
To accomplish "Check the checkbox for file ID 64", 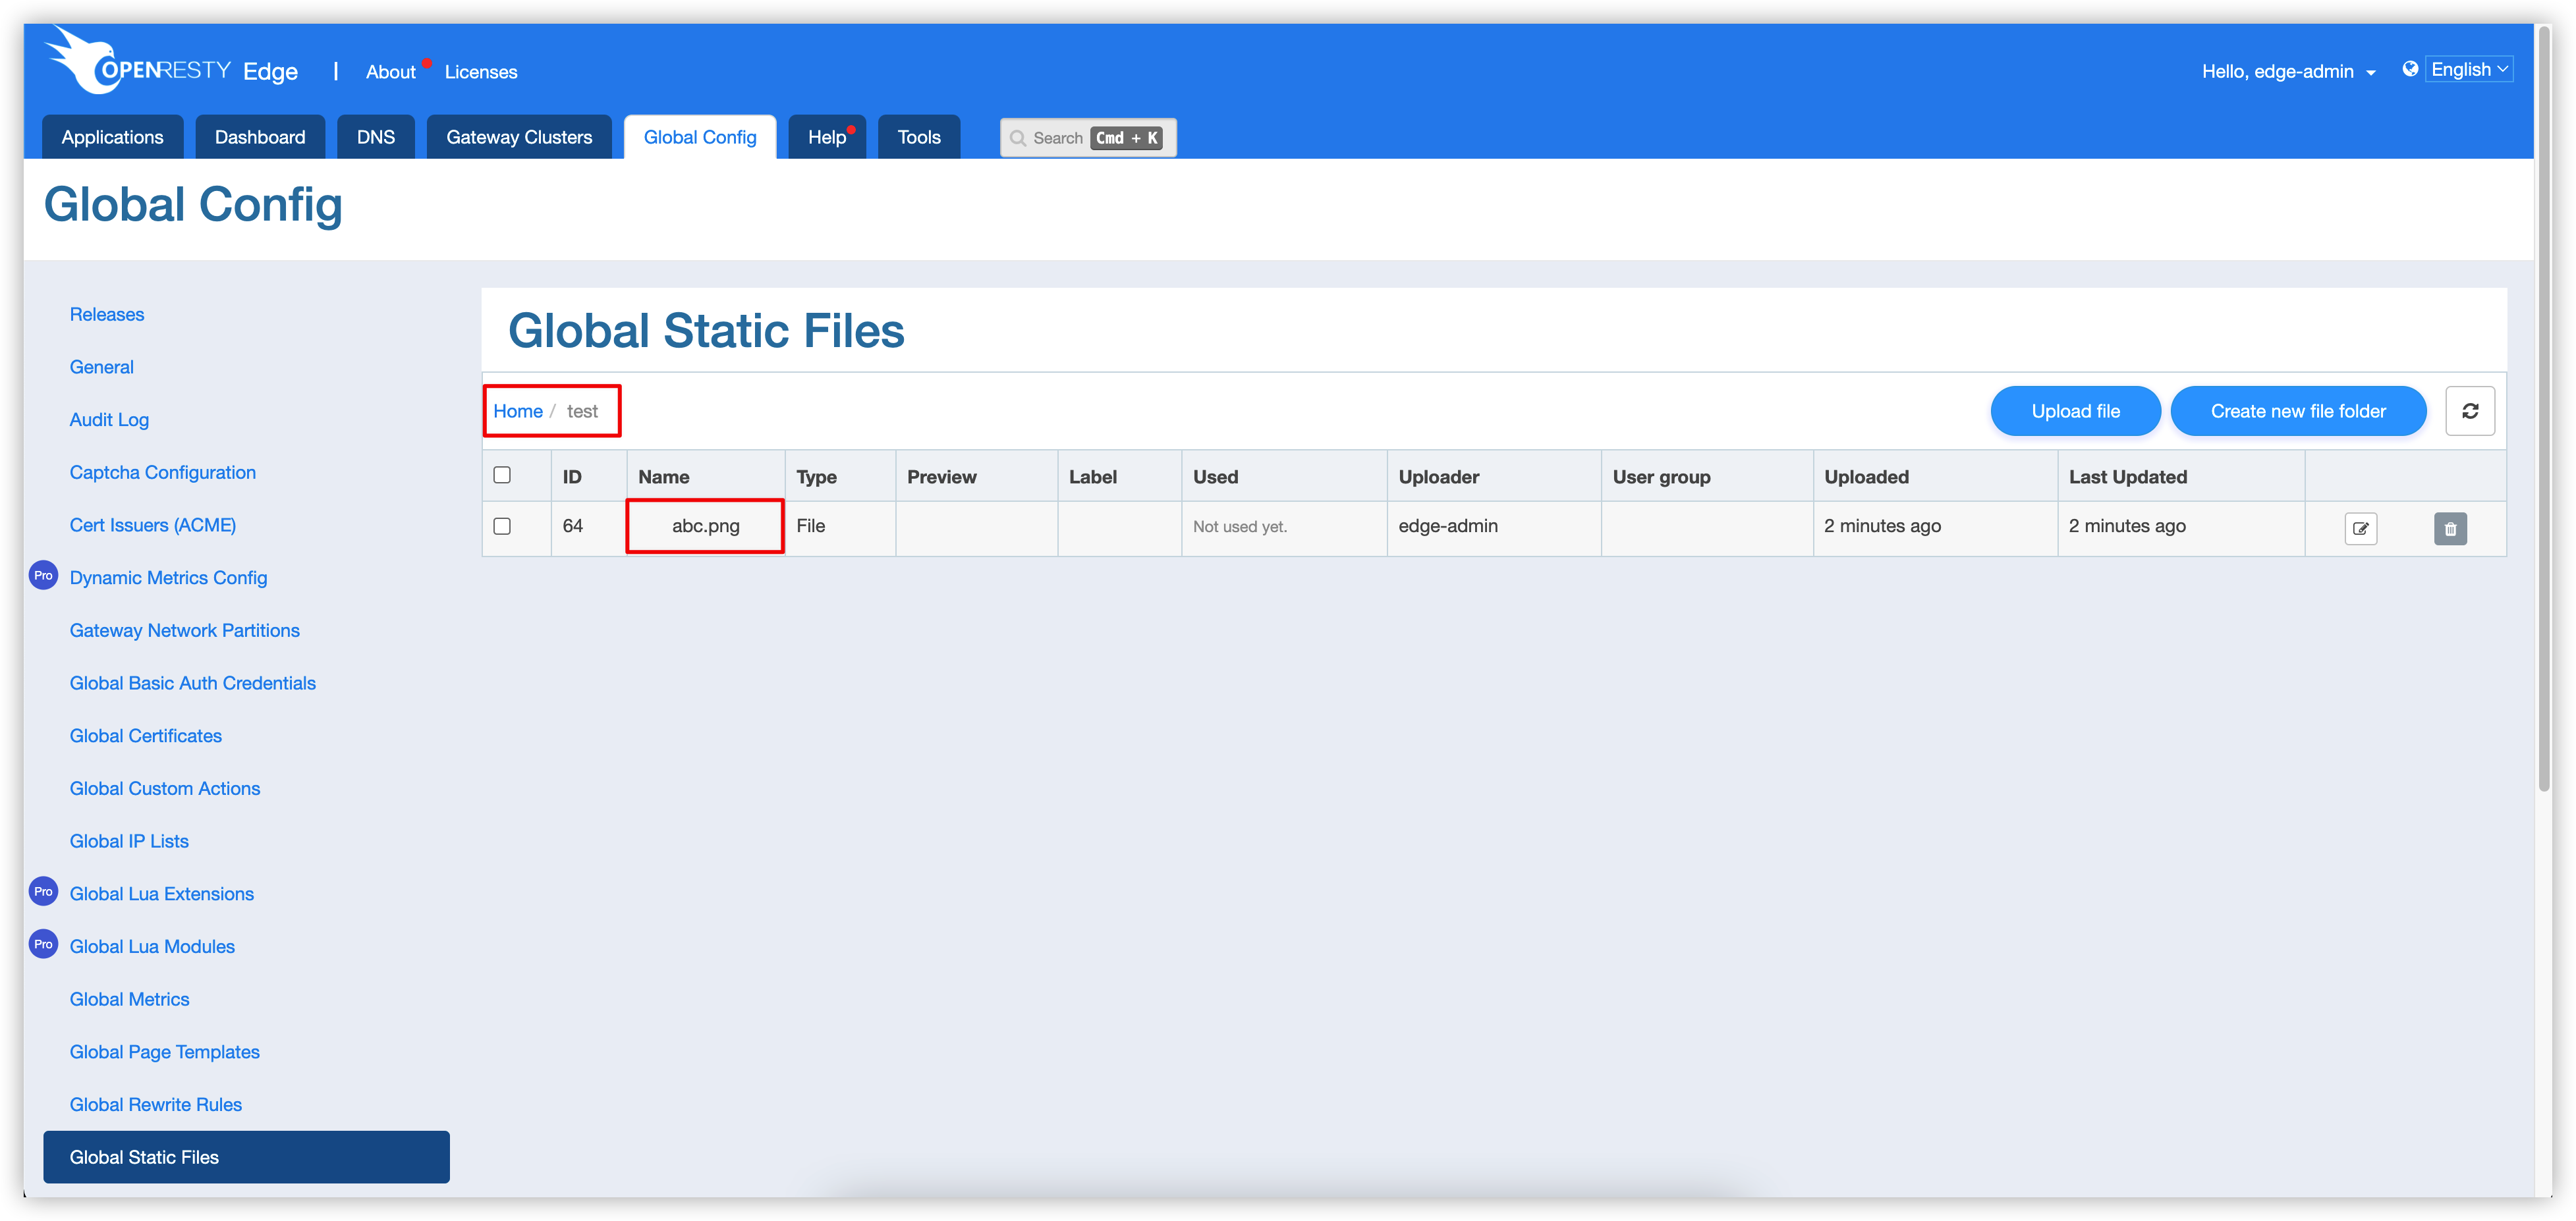I will click(502, 526).
